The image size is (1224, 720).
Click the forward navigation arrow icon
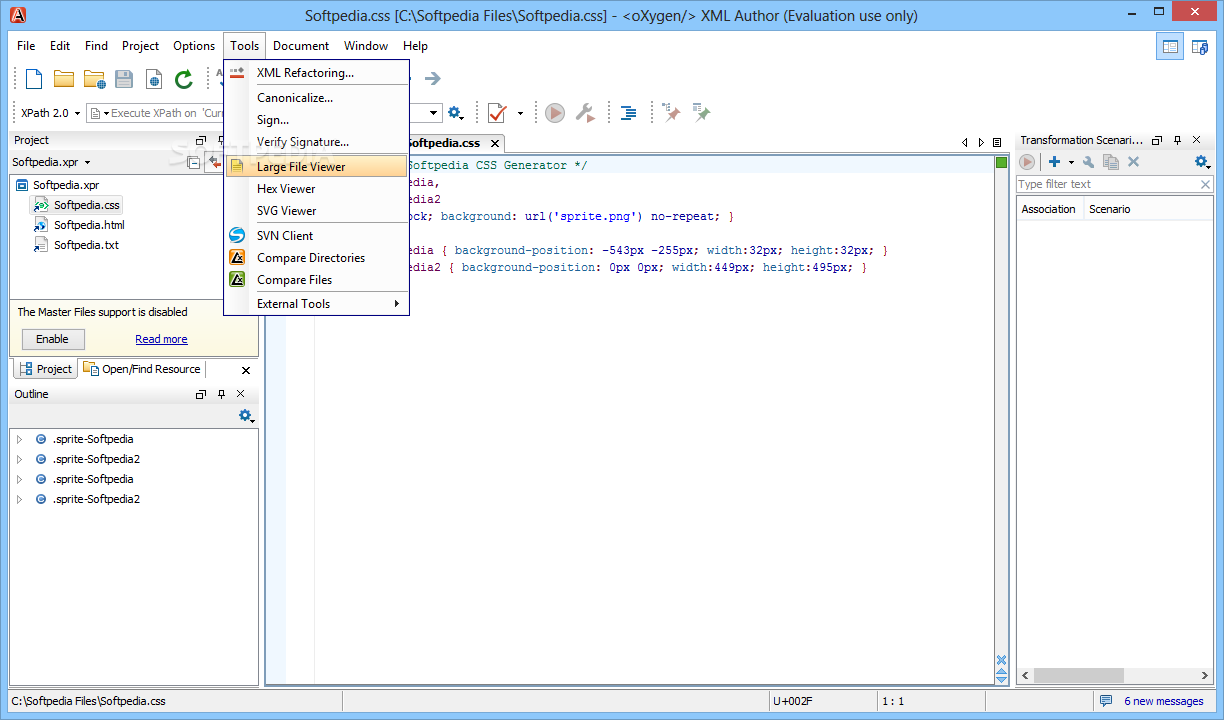pos(432,79)
